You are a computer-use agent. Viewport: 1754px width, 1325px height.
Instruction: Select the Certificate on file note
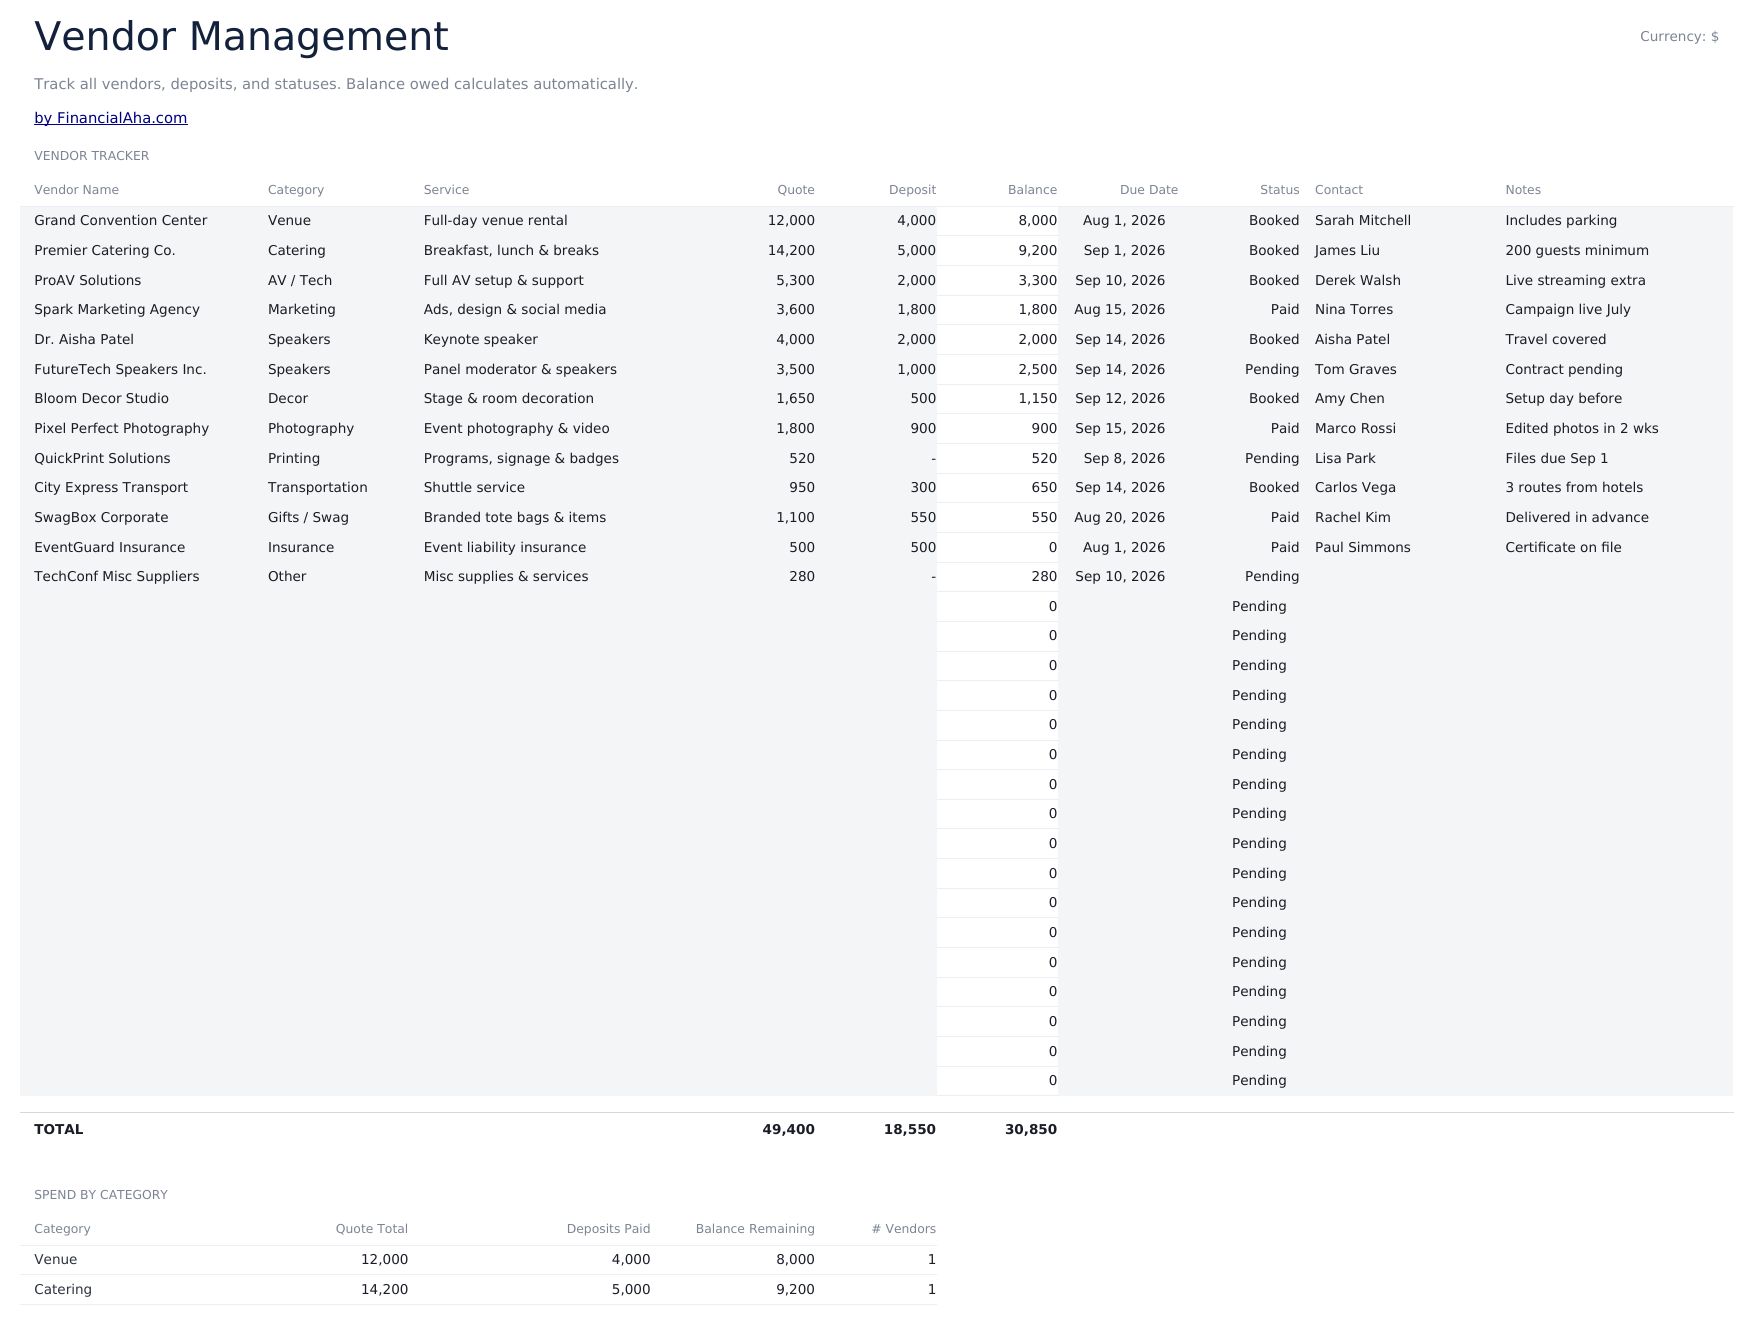[x=1563, y=548]
